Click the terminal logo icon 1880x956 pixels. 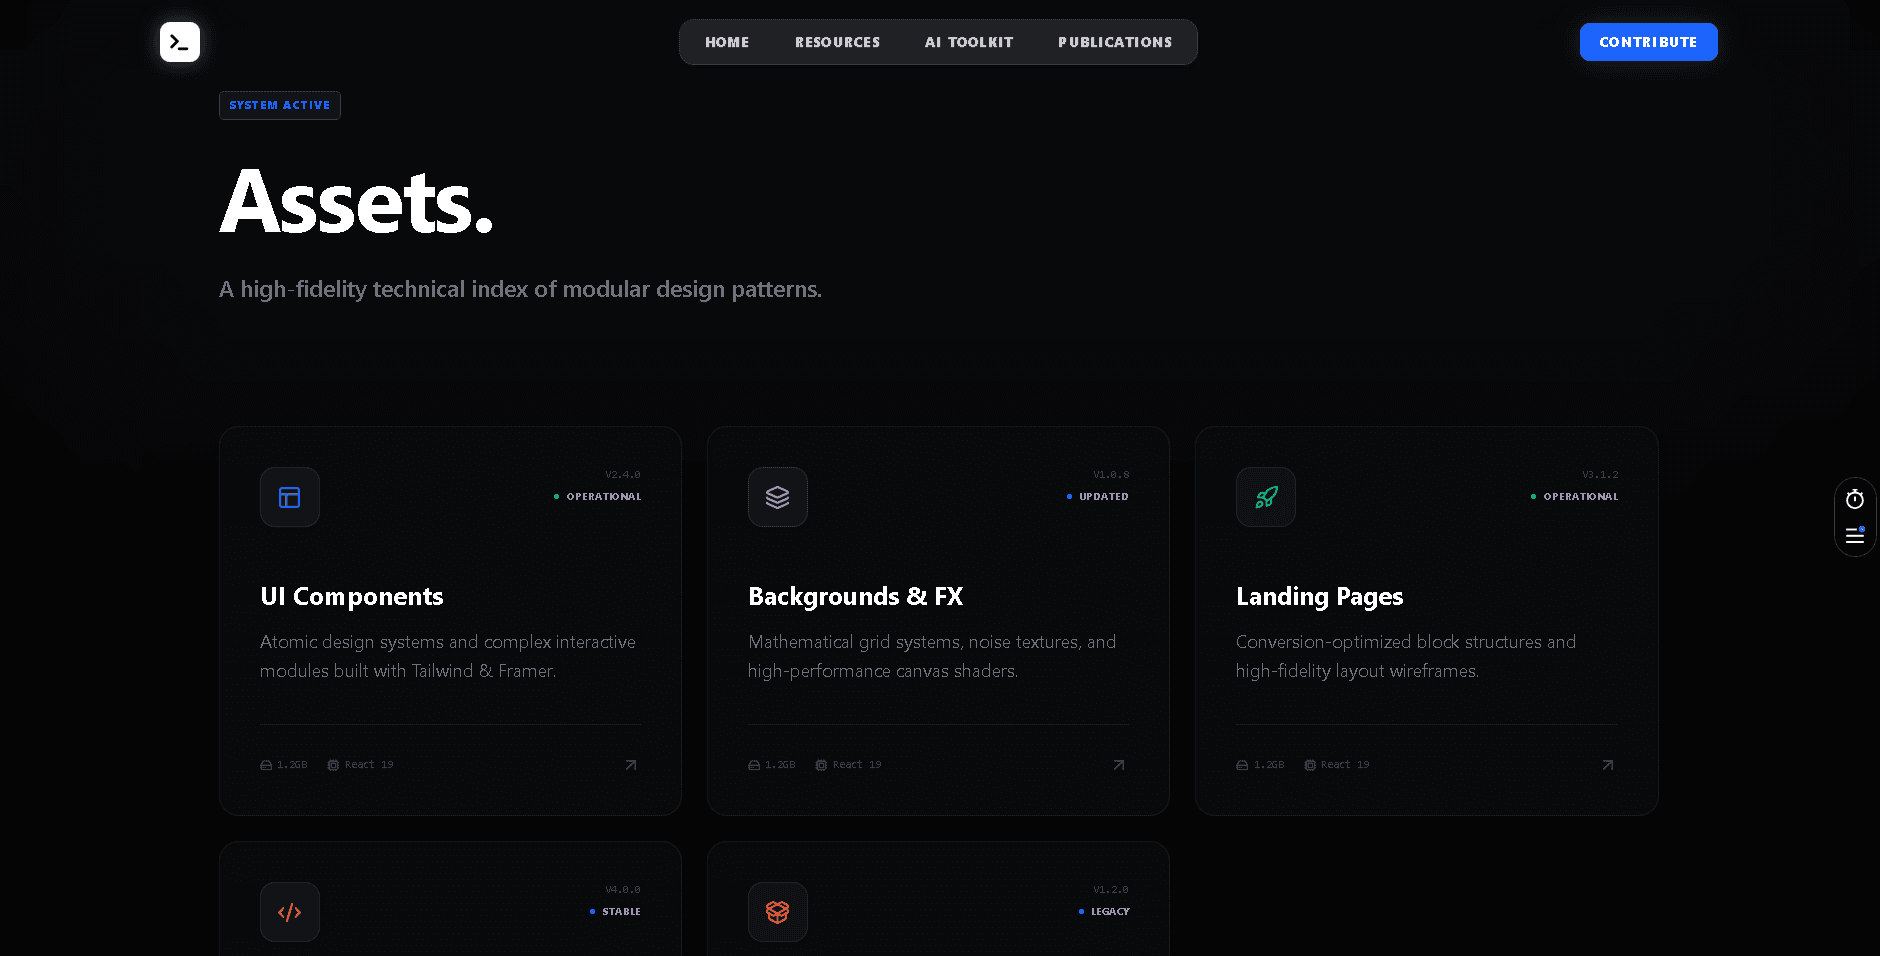(x=180, y=42)
